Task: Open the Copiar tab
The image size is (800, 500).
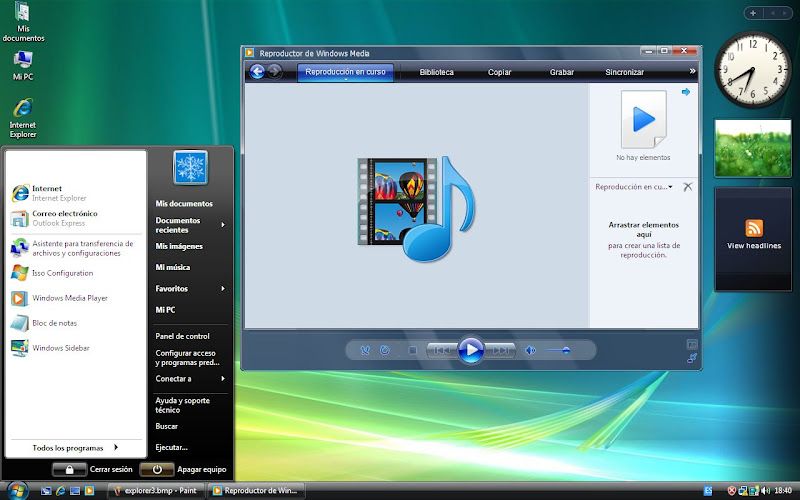Action: [499, 72]
